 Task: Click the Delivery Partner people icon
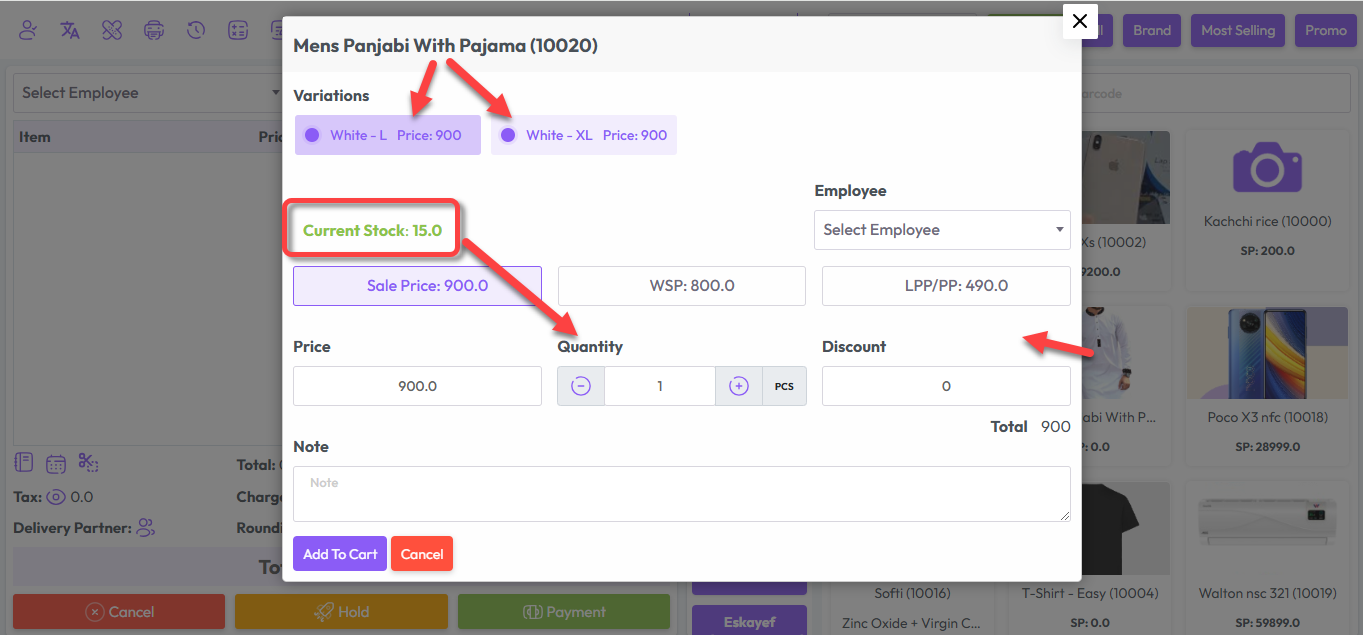(x=146, y=528)
